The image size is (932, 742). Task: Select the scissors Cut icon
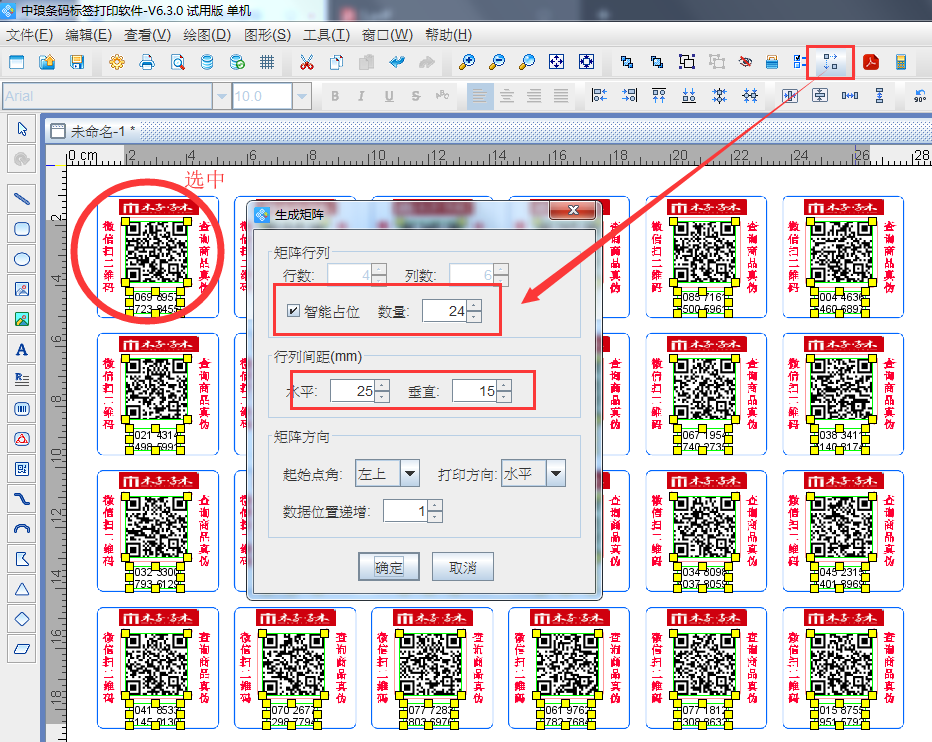[306, 62]
